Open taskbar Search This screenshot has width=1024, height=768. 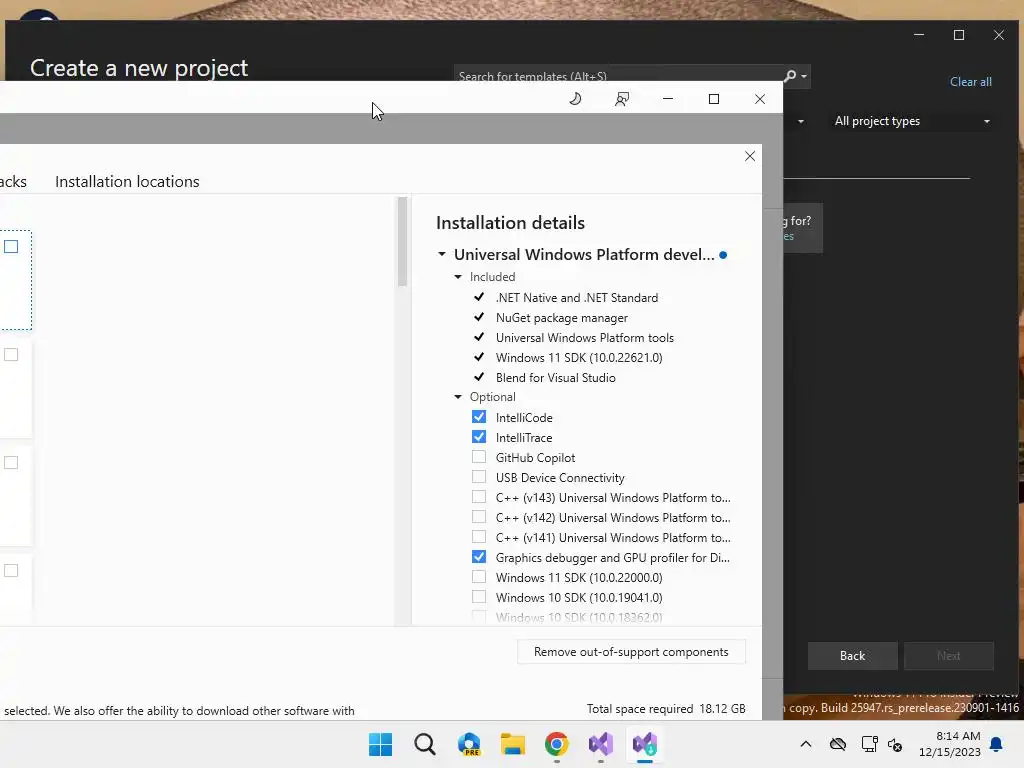[x=424, y=744]
